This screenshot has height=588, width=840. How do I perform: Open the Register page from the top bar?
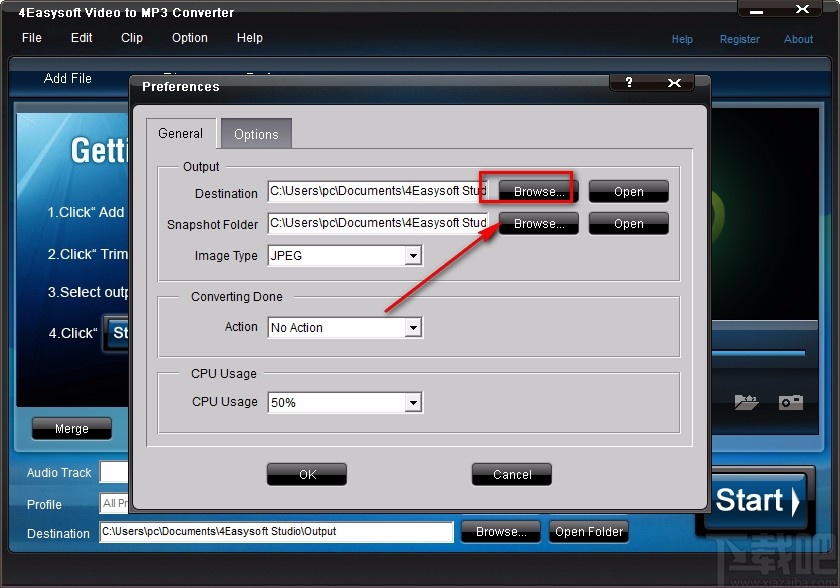click(x=740, y=39)
